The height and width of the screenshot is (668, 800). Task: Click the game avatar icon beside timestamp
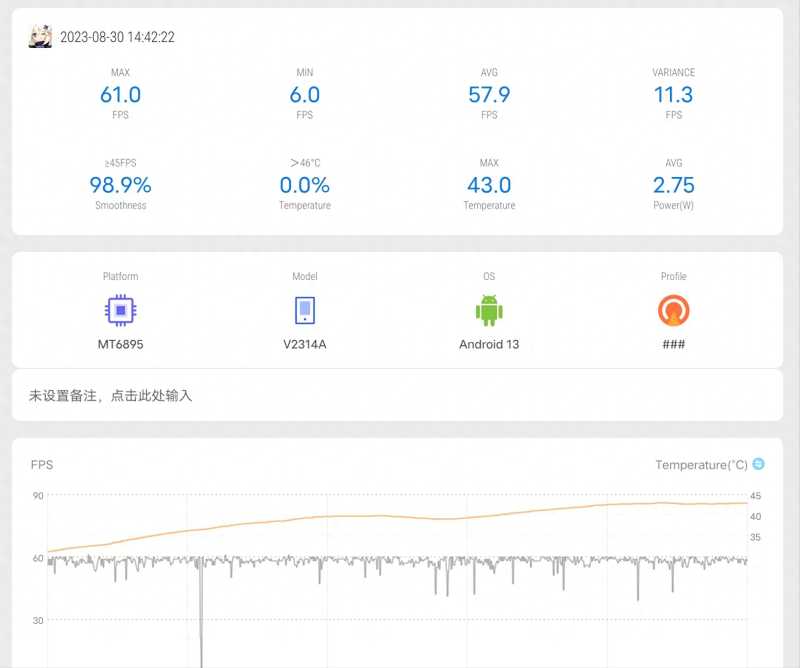pyautogui.click(x=40, y=37)
